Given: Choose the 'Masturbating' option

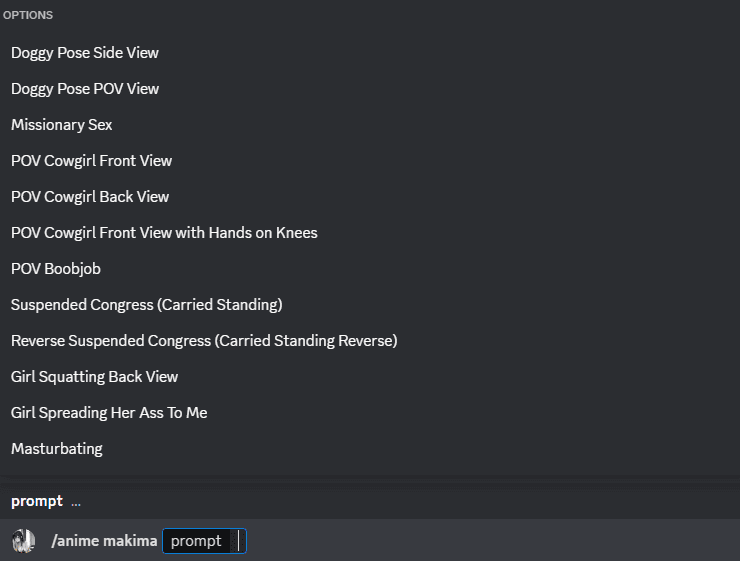Looking at the screenshot, I should coord(57,448).
